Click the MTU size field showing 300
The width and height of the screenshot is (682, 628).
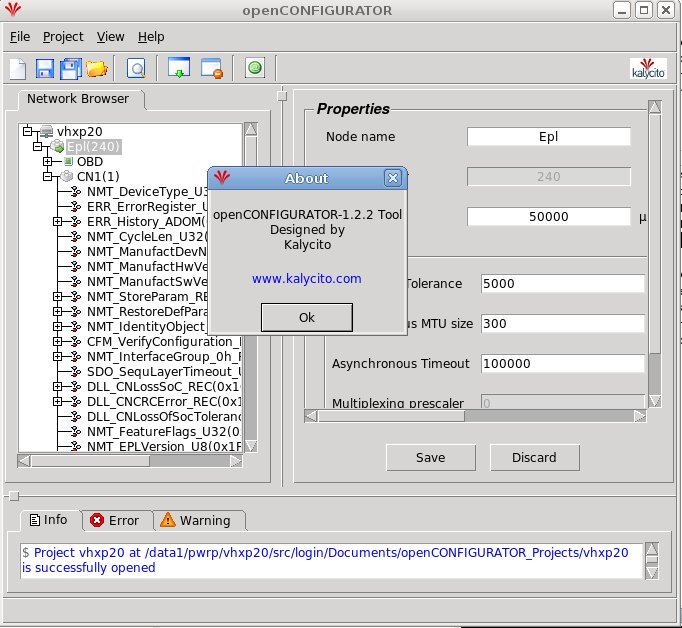562,324
